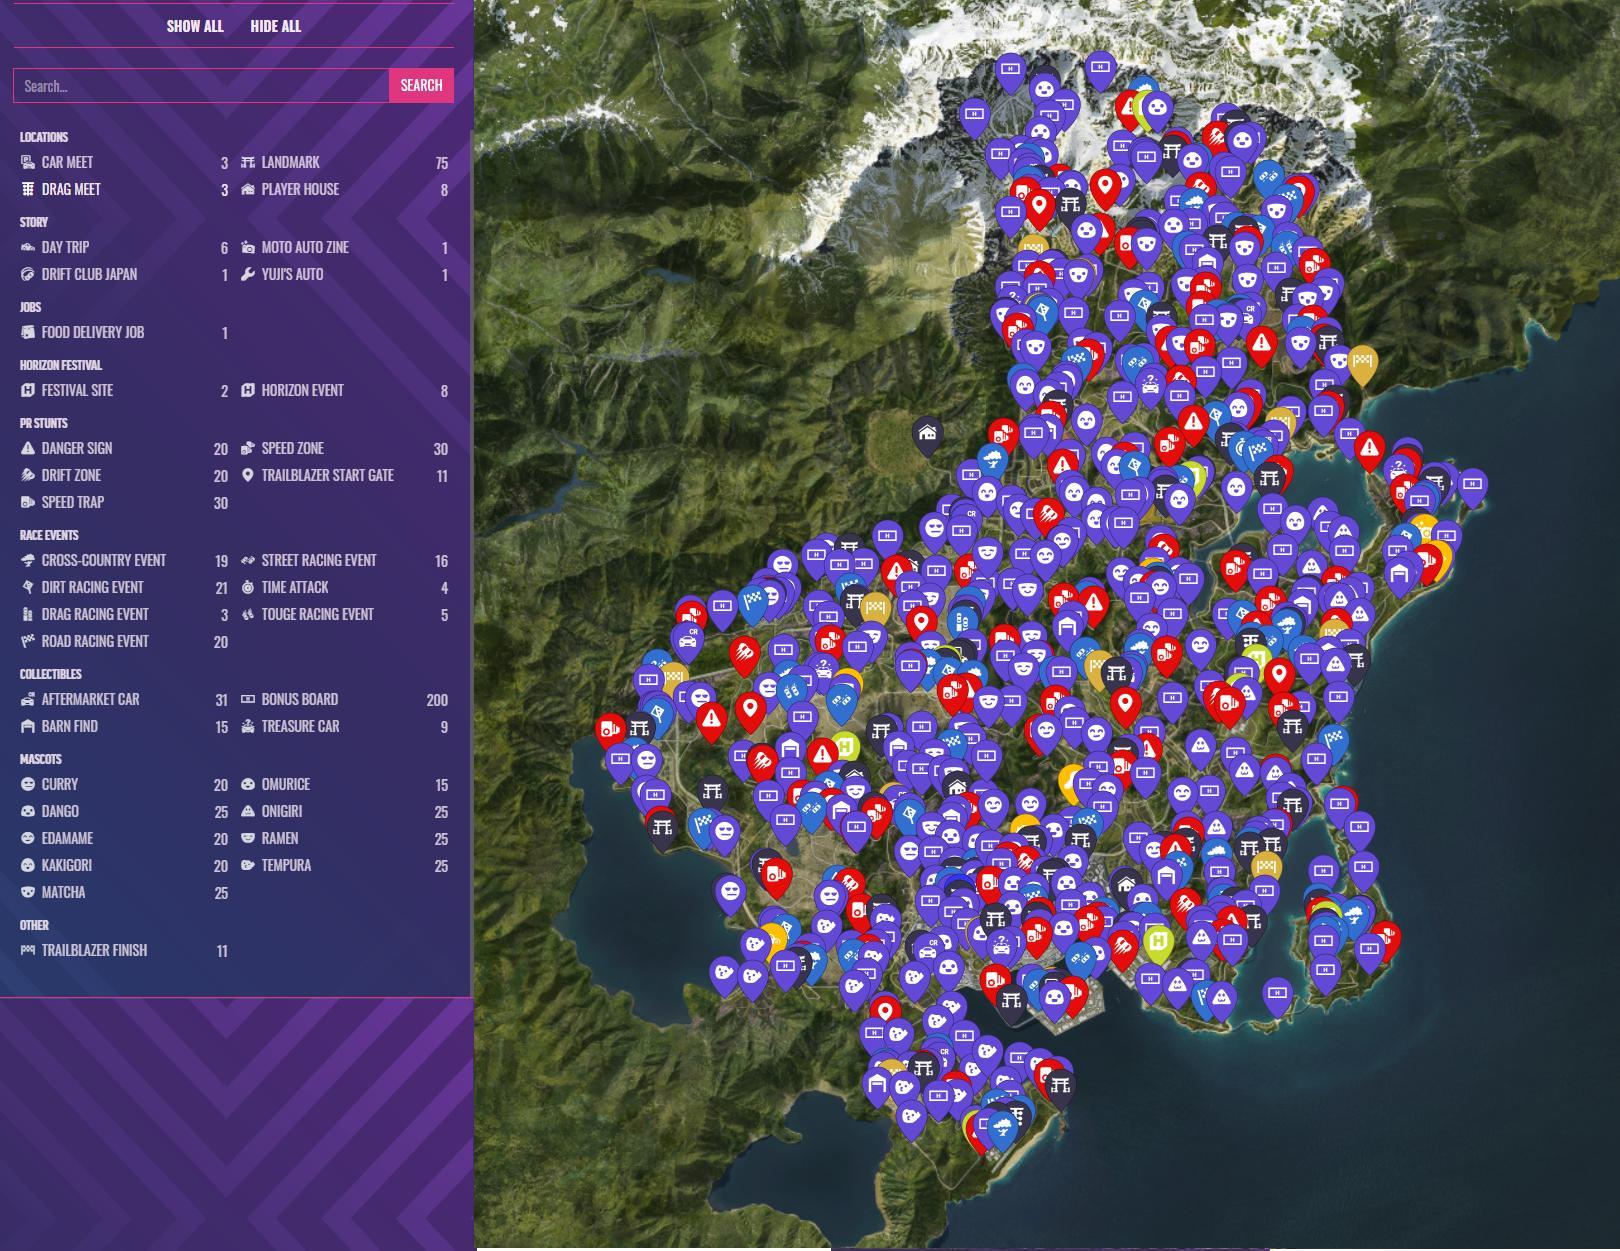The width and height of the screenshot is (1620, 1251).
Task: Toggle Aftermarket Car markers visibility
Action: pos(124,699)
